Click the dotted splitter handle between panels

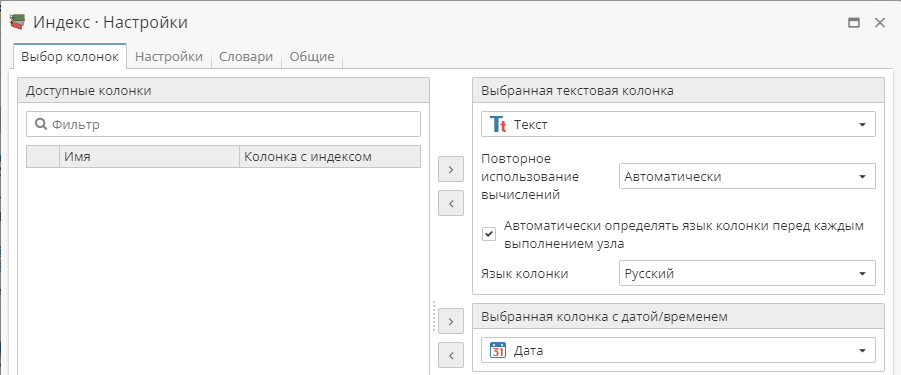click(x=434, y=316)
